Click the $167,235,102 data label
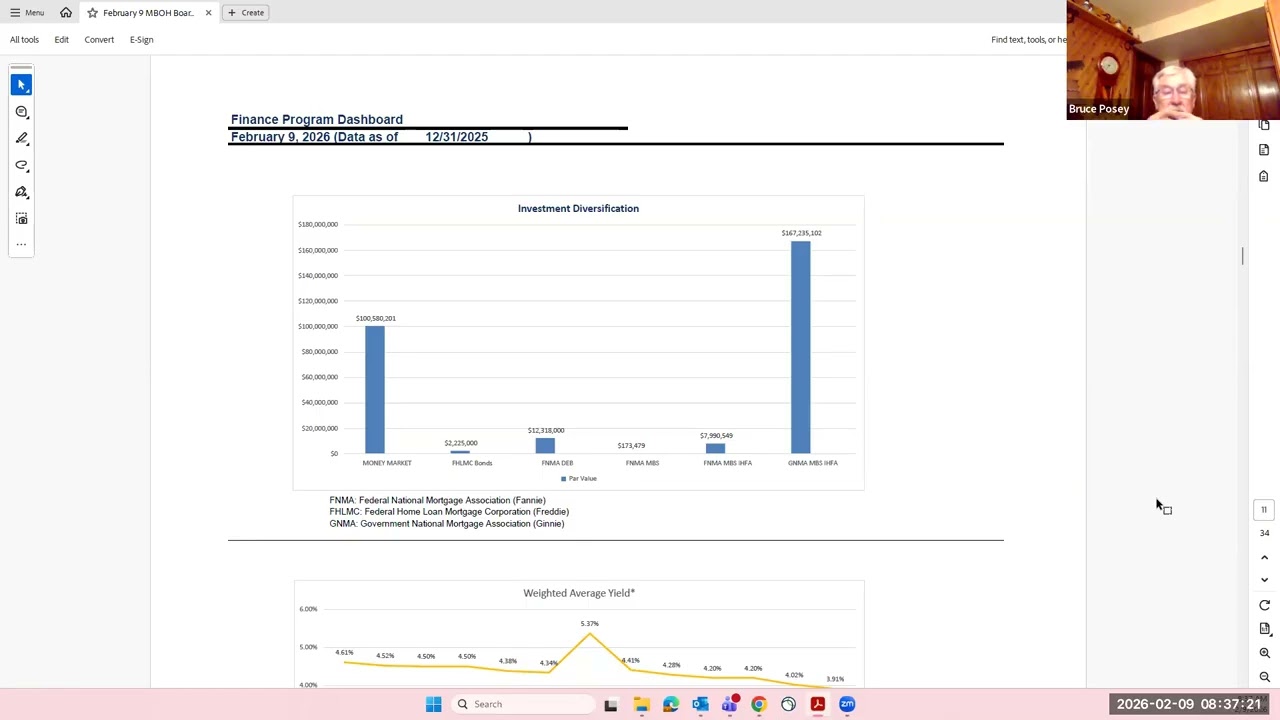Screen dimensions: 1280x720 (x=801, y=233)
